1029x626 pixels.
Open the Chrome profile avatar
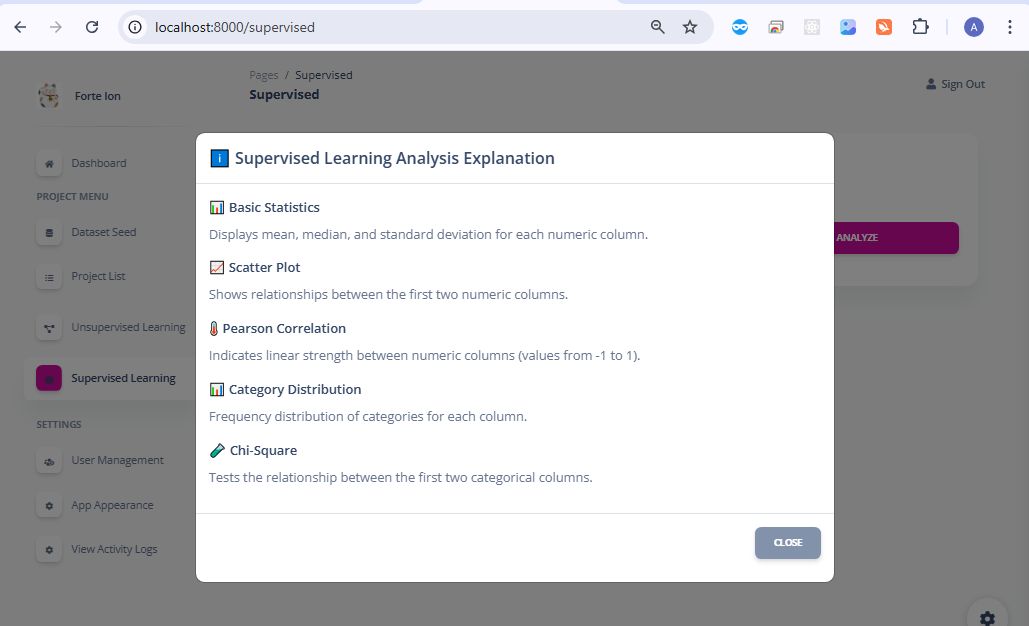pos(974,27)
